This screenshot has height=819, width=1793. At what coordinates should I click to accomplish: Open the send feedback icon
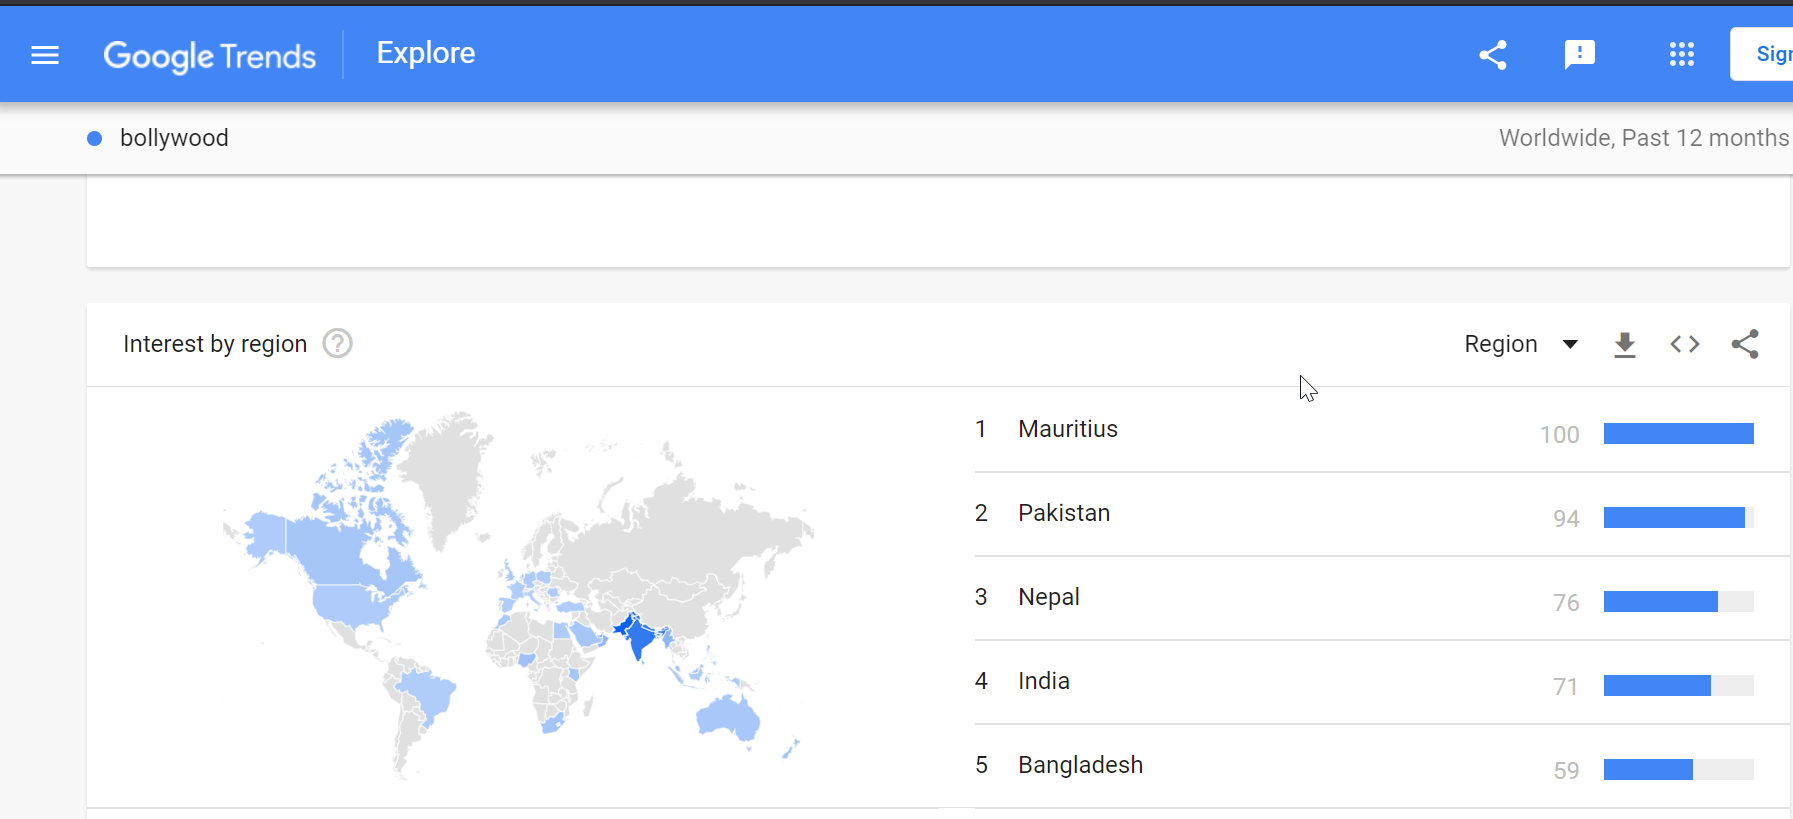[x=1580, y=54]
